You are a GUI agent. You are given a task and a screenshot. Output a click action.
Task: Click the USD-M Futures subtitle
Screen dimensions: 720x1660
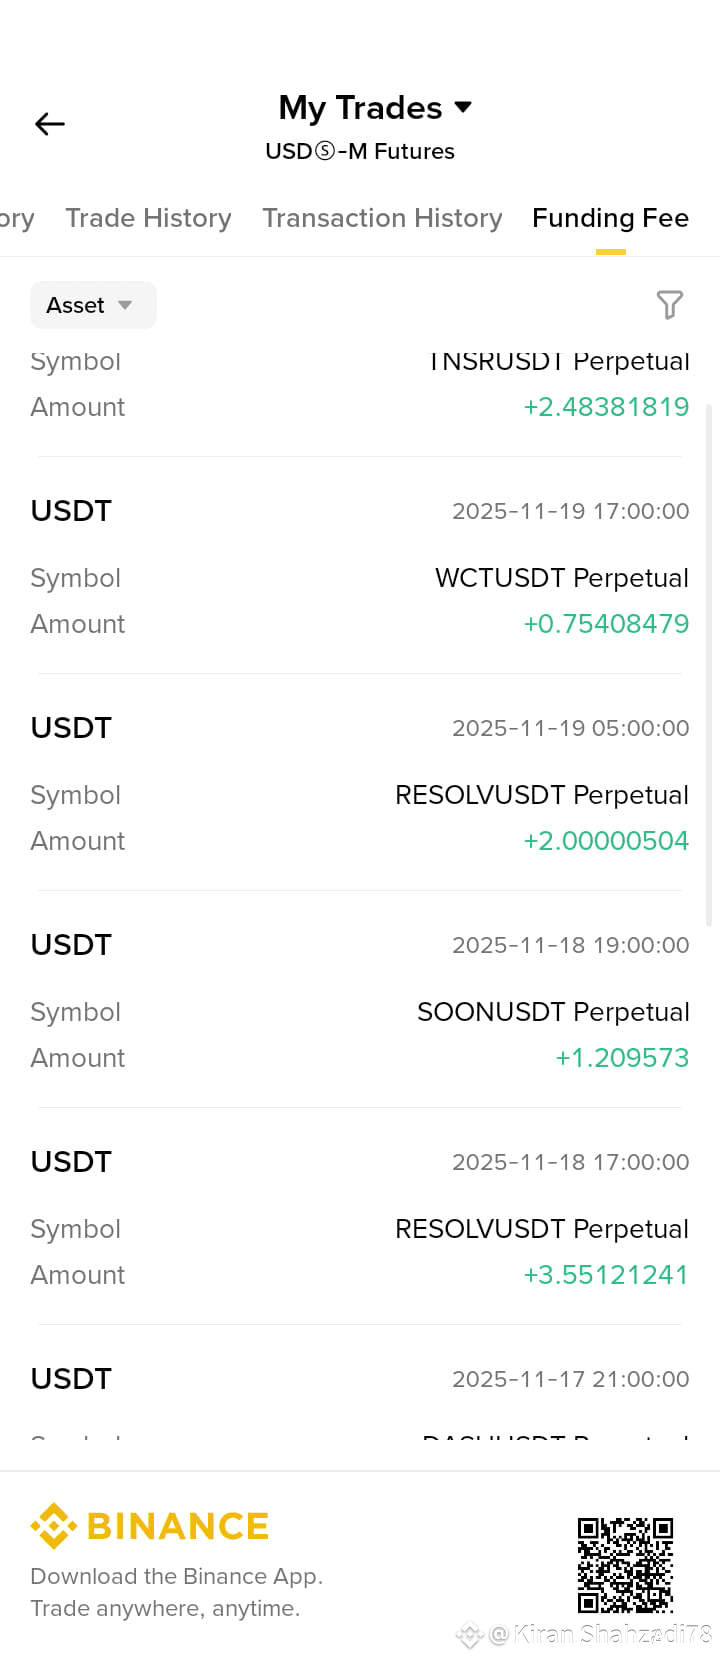pyautogui.click(x=360, y=151)
